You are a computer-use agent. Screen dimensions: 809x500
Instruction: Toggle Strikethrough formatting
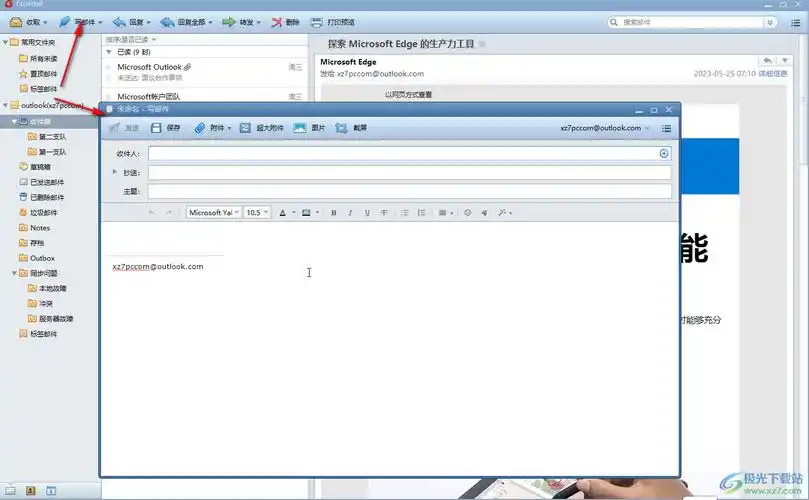click(384, 213)
